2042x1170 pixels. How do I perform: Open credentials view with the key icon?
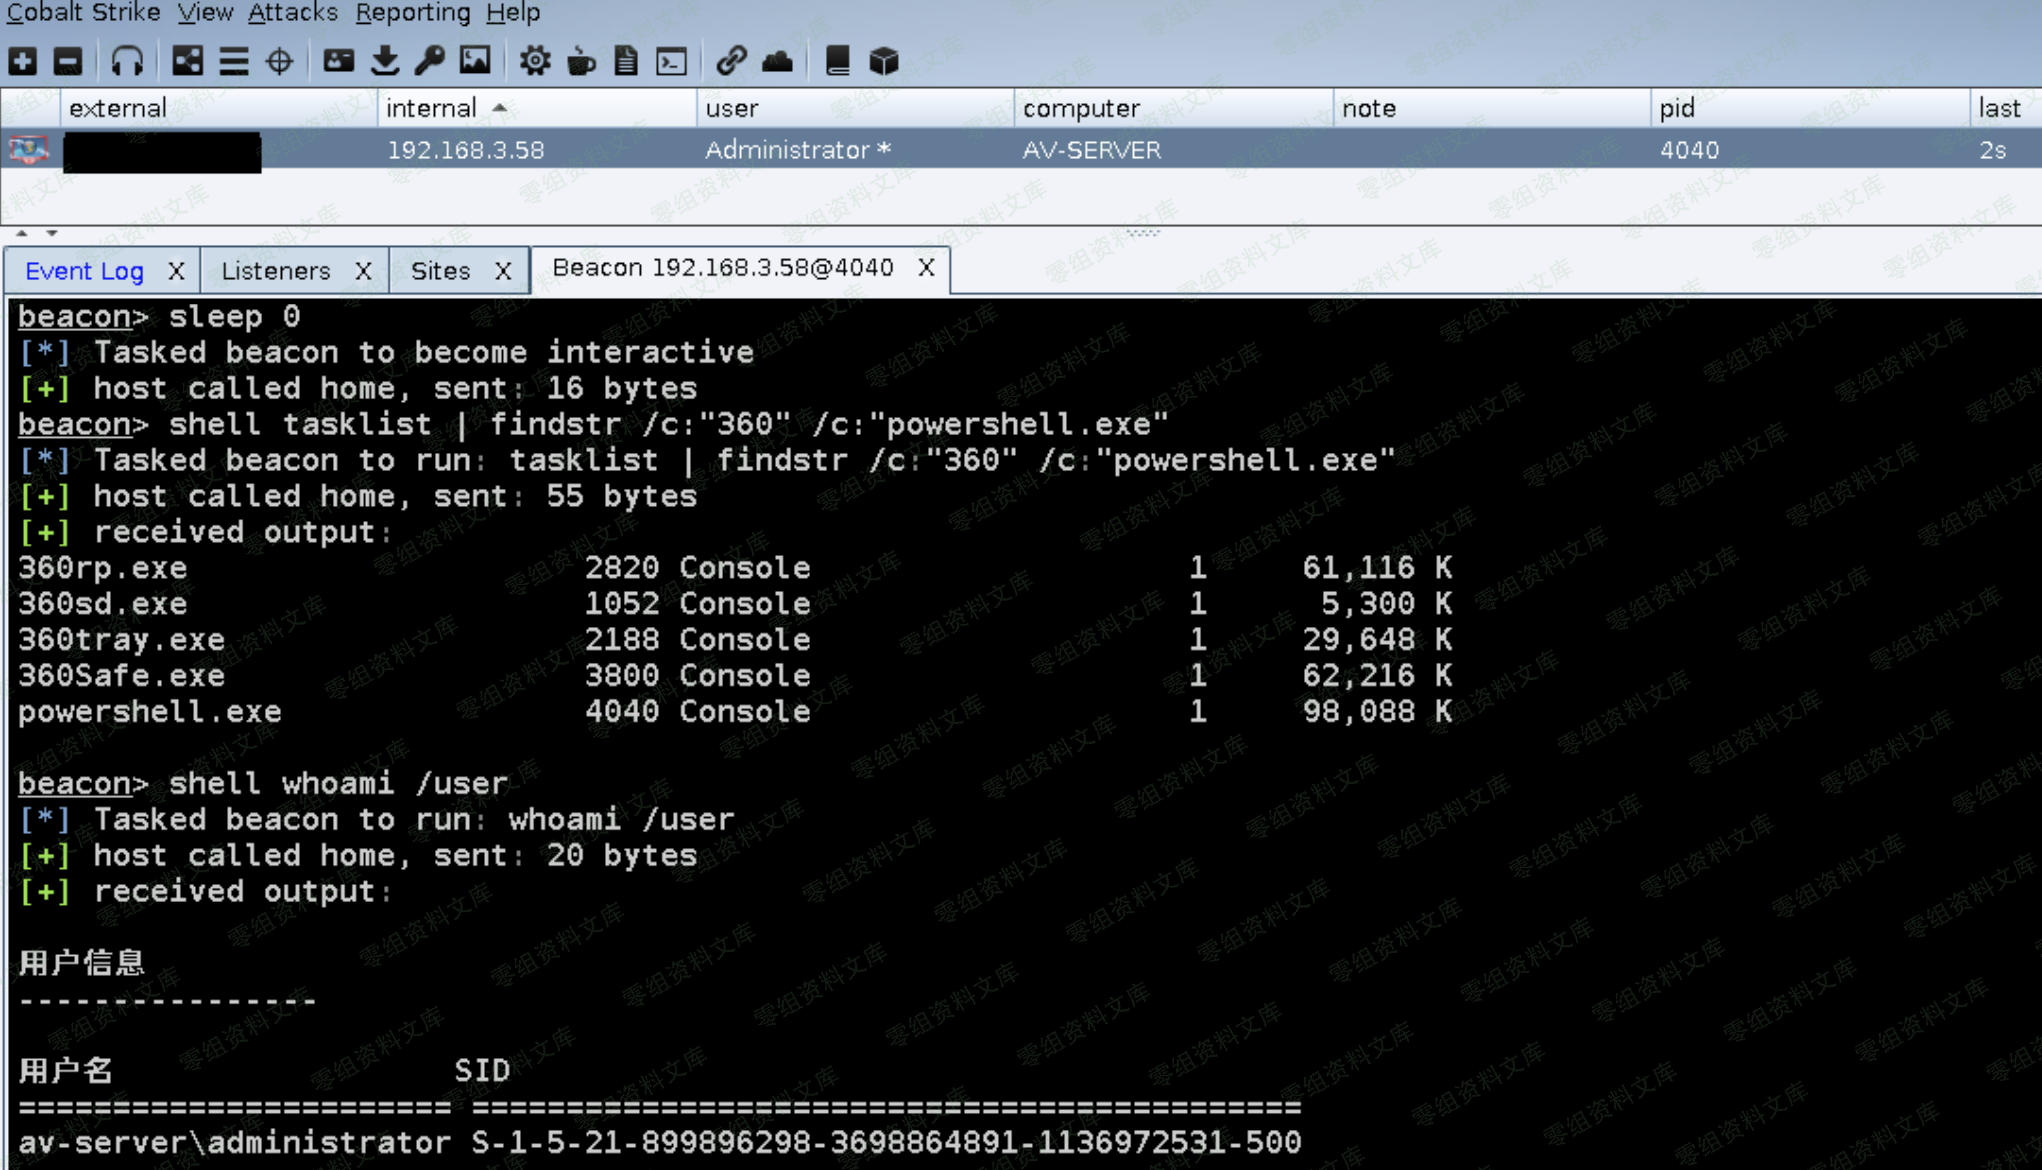click(x=430, y=62)
